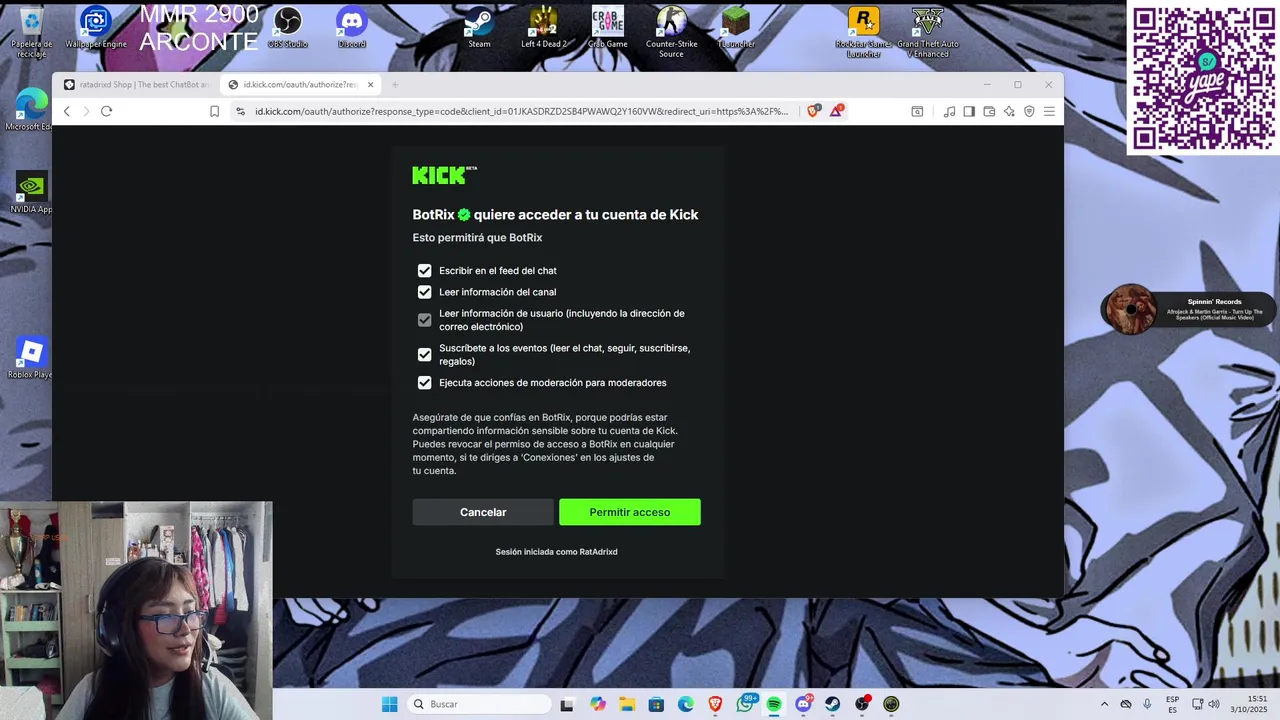Viewport: 1280px width, 720px height.
Task: Open Papelera de reciclaje desktop icon
Action: pos(32,33)
